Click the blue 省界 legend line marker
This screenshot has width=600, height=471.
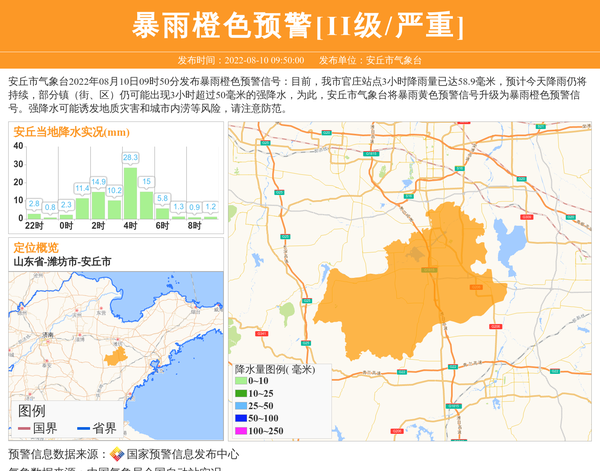(x=84, y=428)
